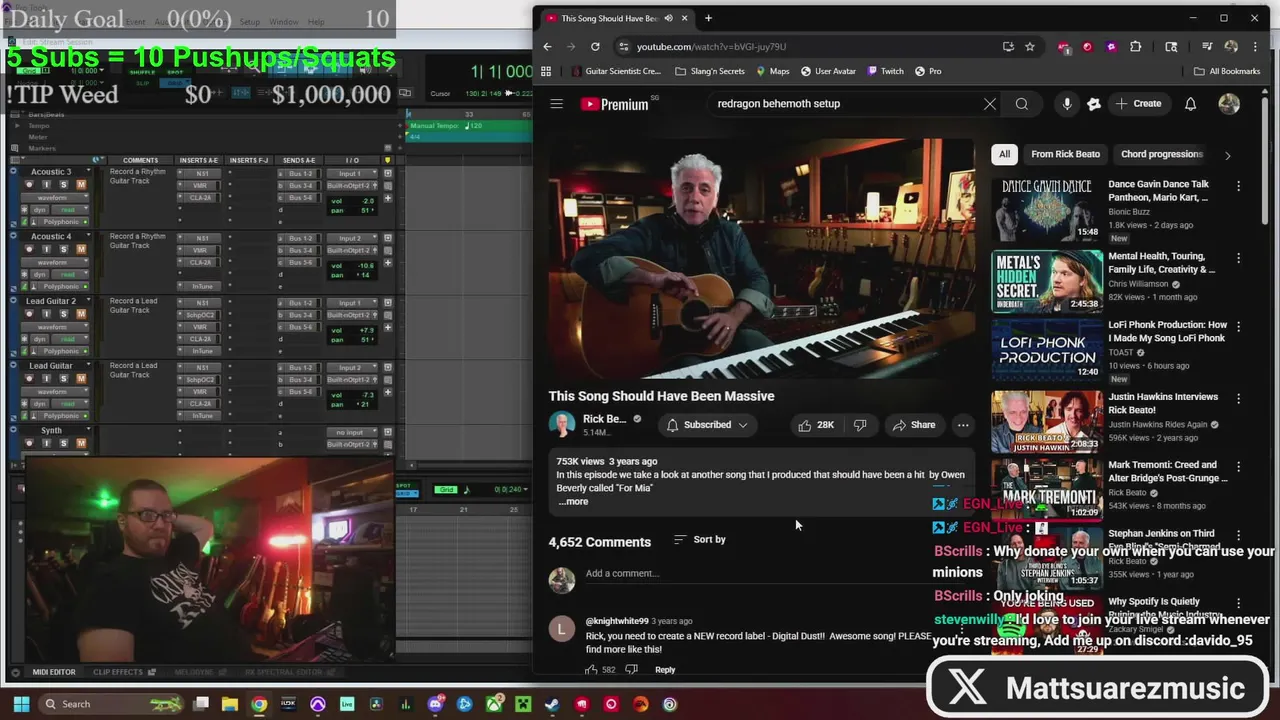Open Chrome extensions puzzle icon
This screenshot has height=720, width=1280.
click(x=1135, y=46)
